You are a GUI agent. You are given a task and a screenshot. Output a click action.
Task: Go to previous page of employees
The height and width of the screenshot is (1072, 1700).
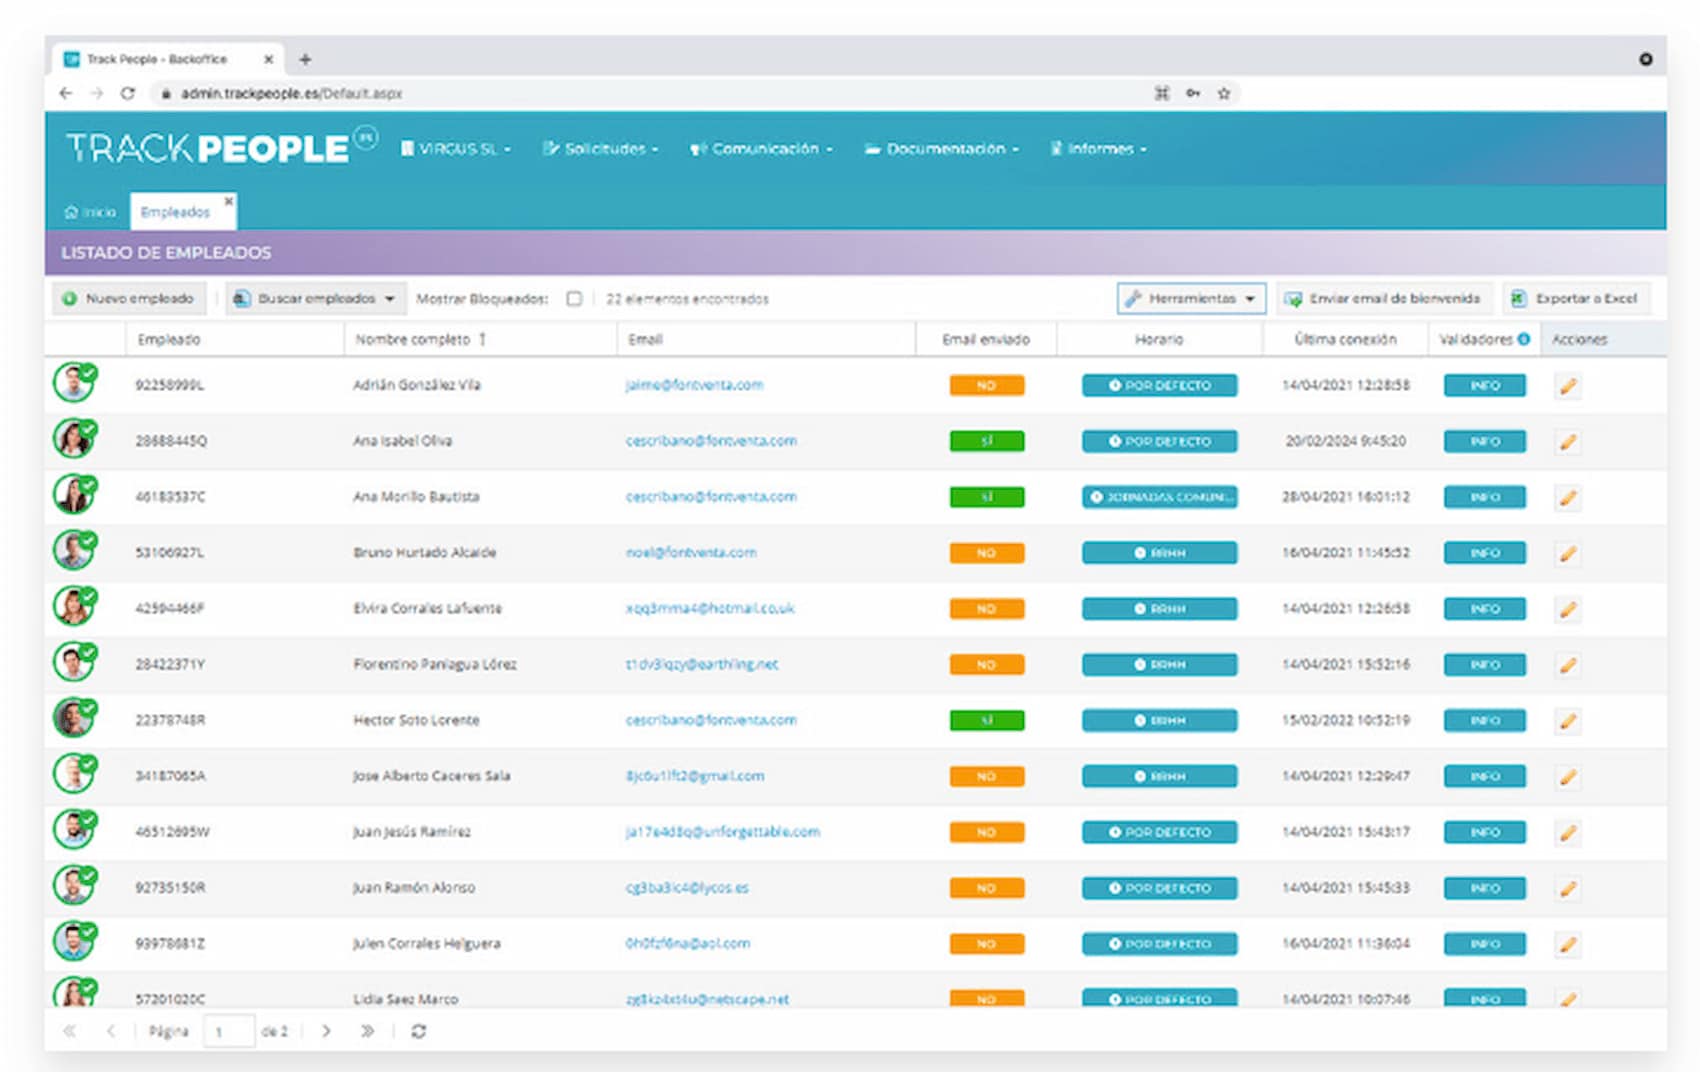(x=110, y=1031)
